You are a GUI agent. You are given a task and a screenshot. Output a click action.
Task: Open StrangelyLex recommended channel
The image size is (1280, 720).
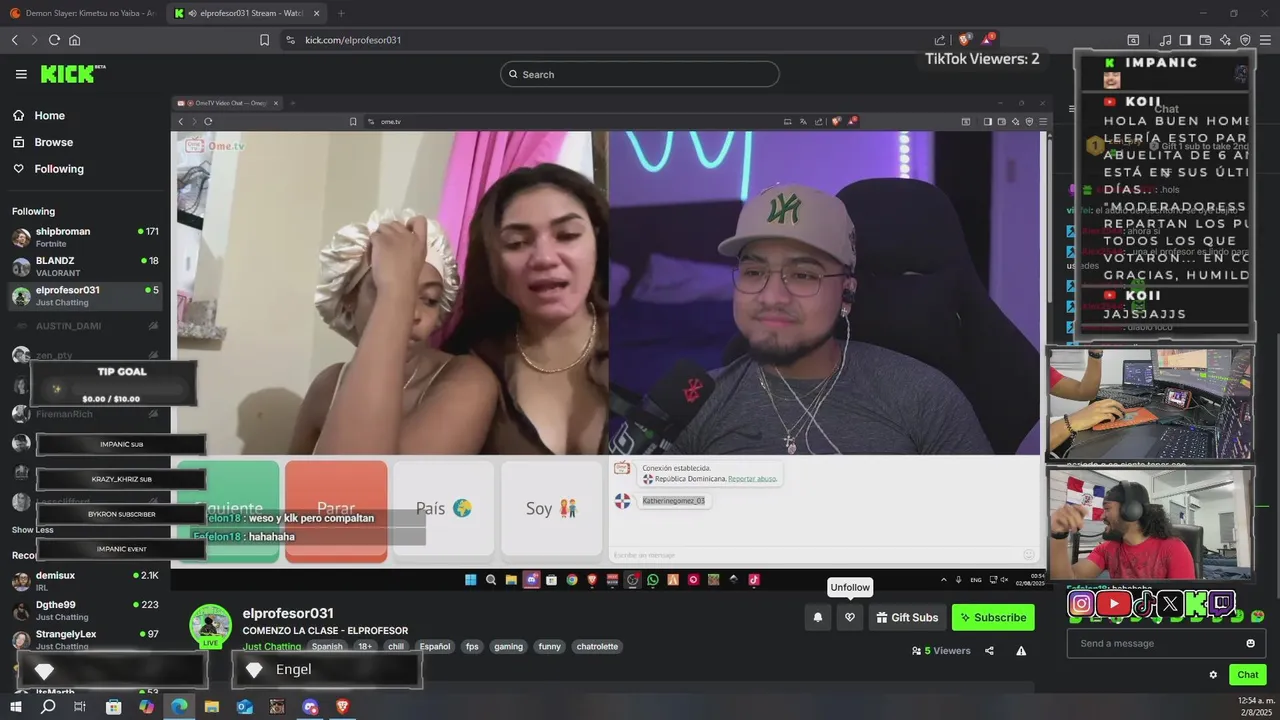pos(85,639)
